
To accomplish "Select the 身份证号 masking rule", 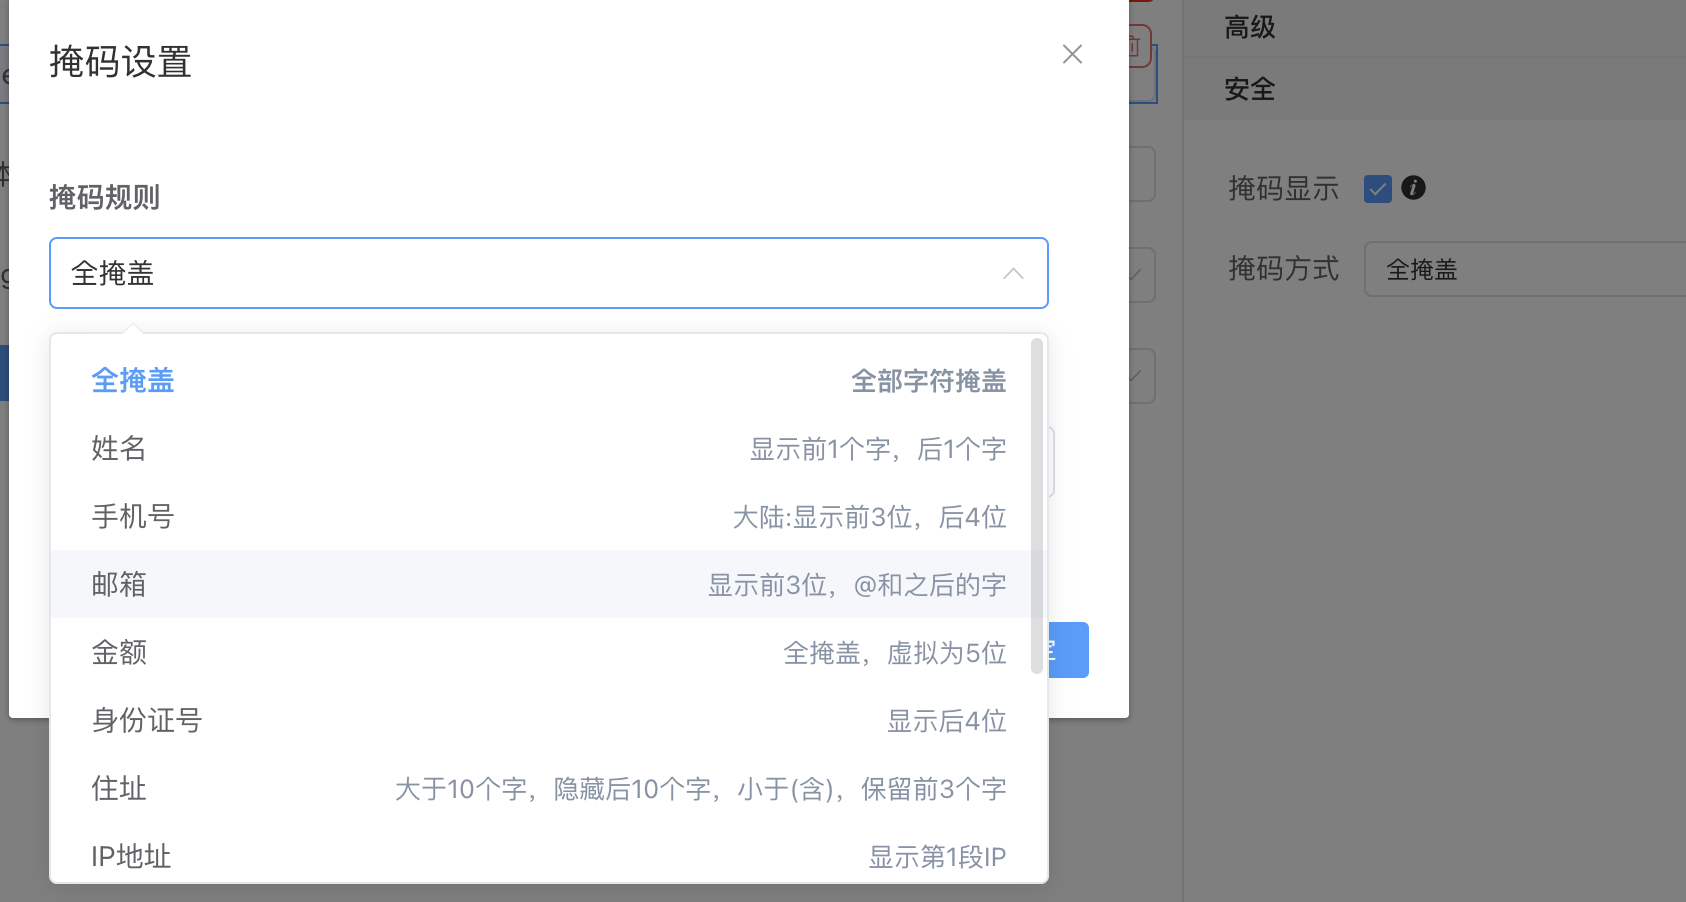I will coord(147,721).
